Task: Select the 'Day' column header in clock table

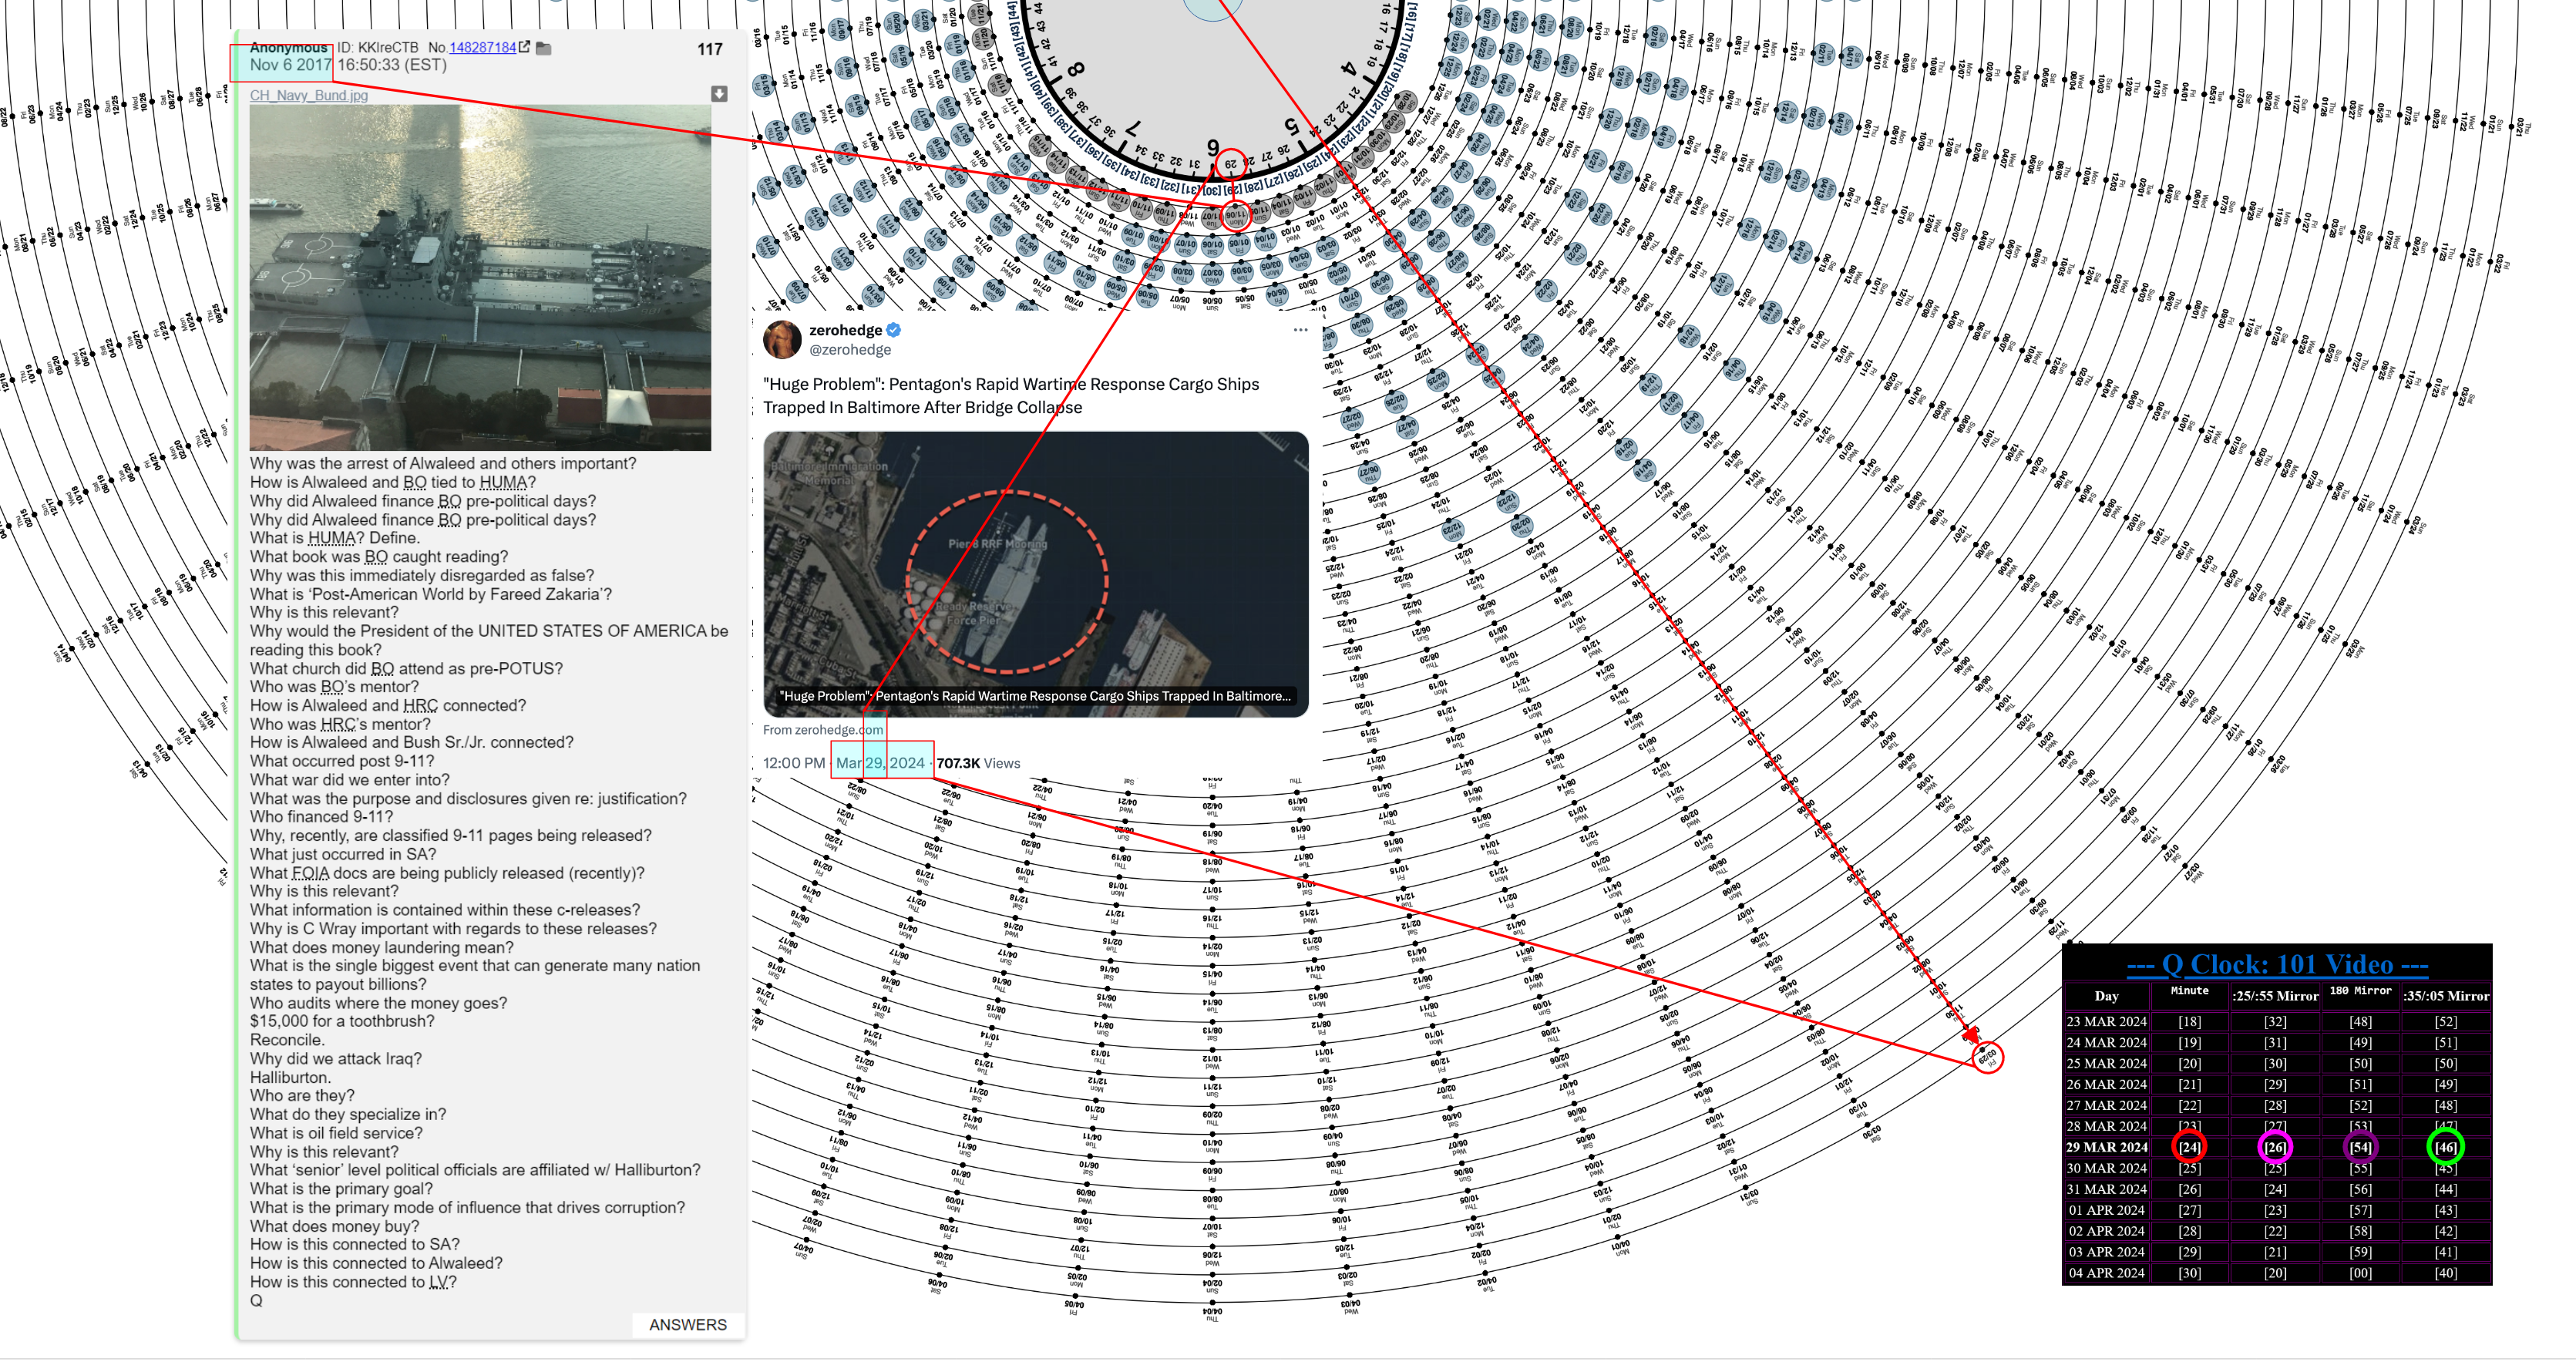Action: (x=2107, y=996)
